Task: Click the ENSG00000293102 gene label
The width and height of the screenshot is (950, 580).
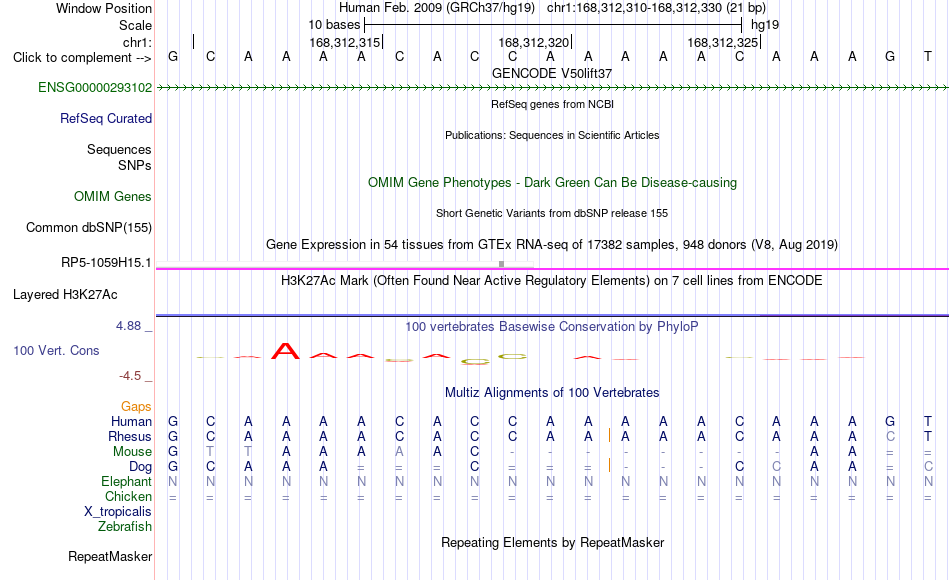Action: pyautogui.click(x=95, y=87)
